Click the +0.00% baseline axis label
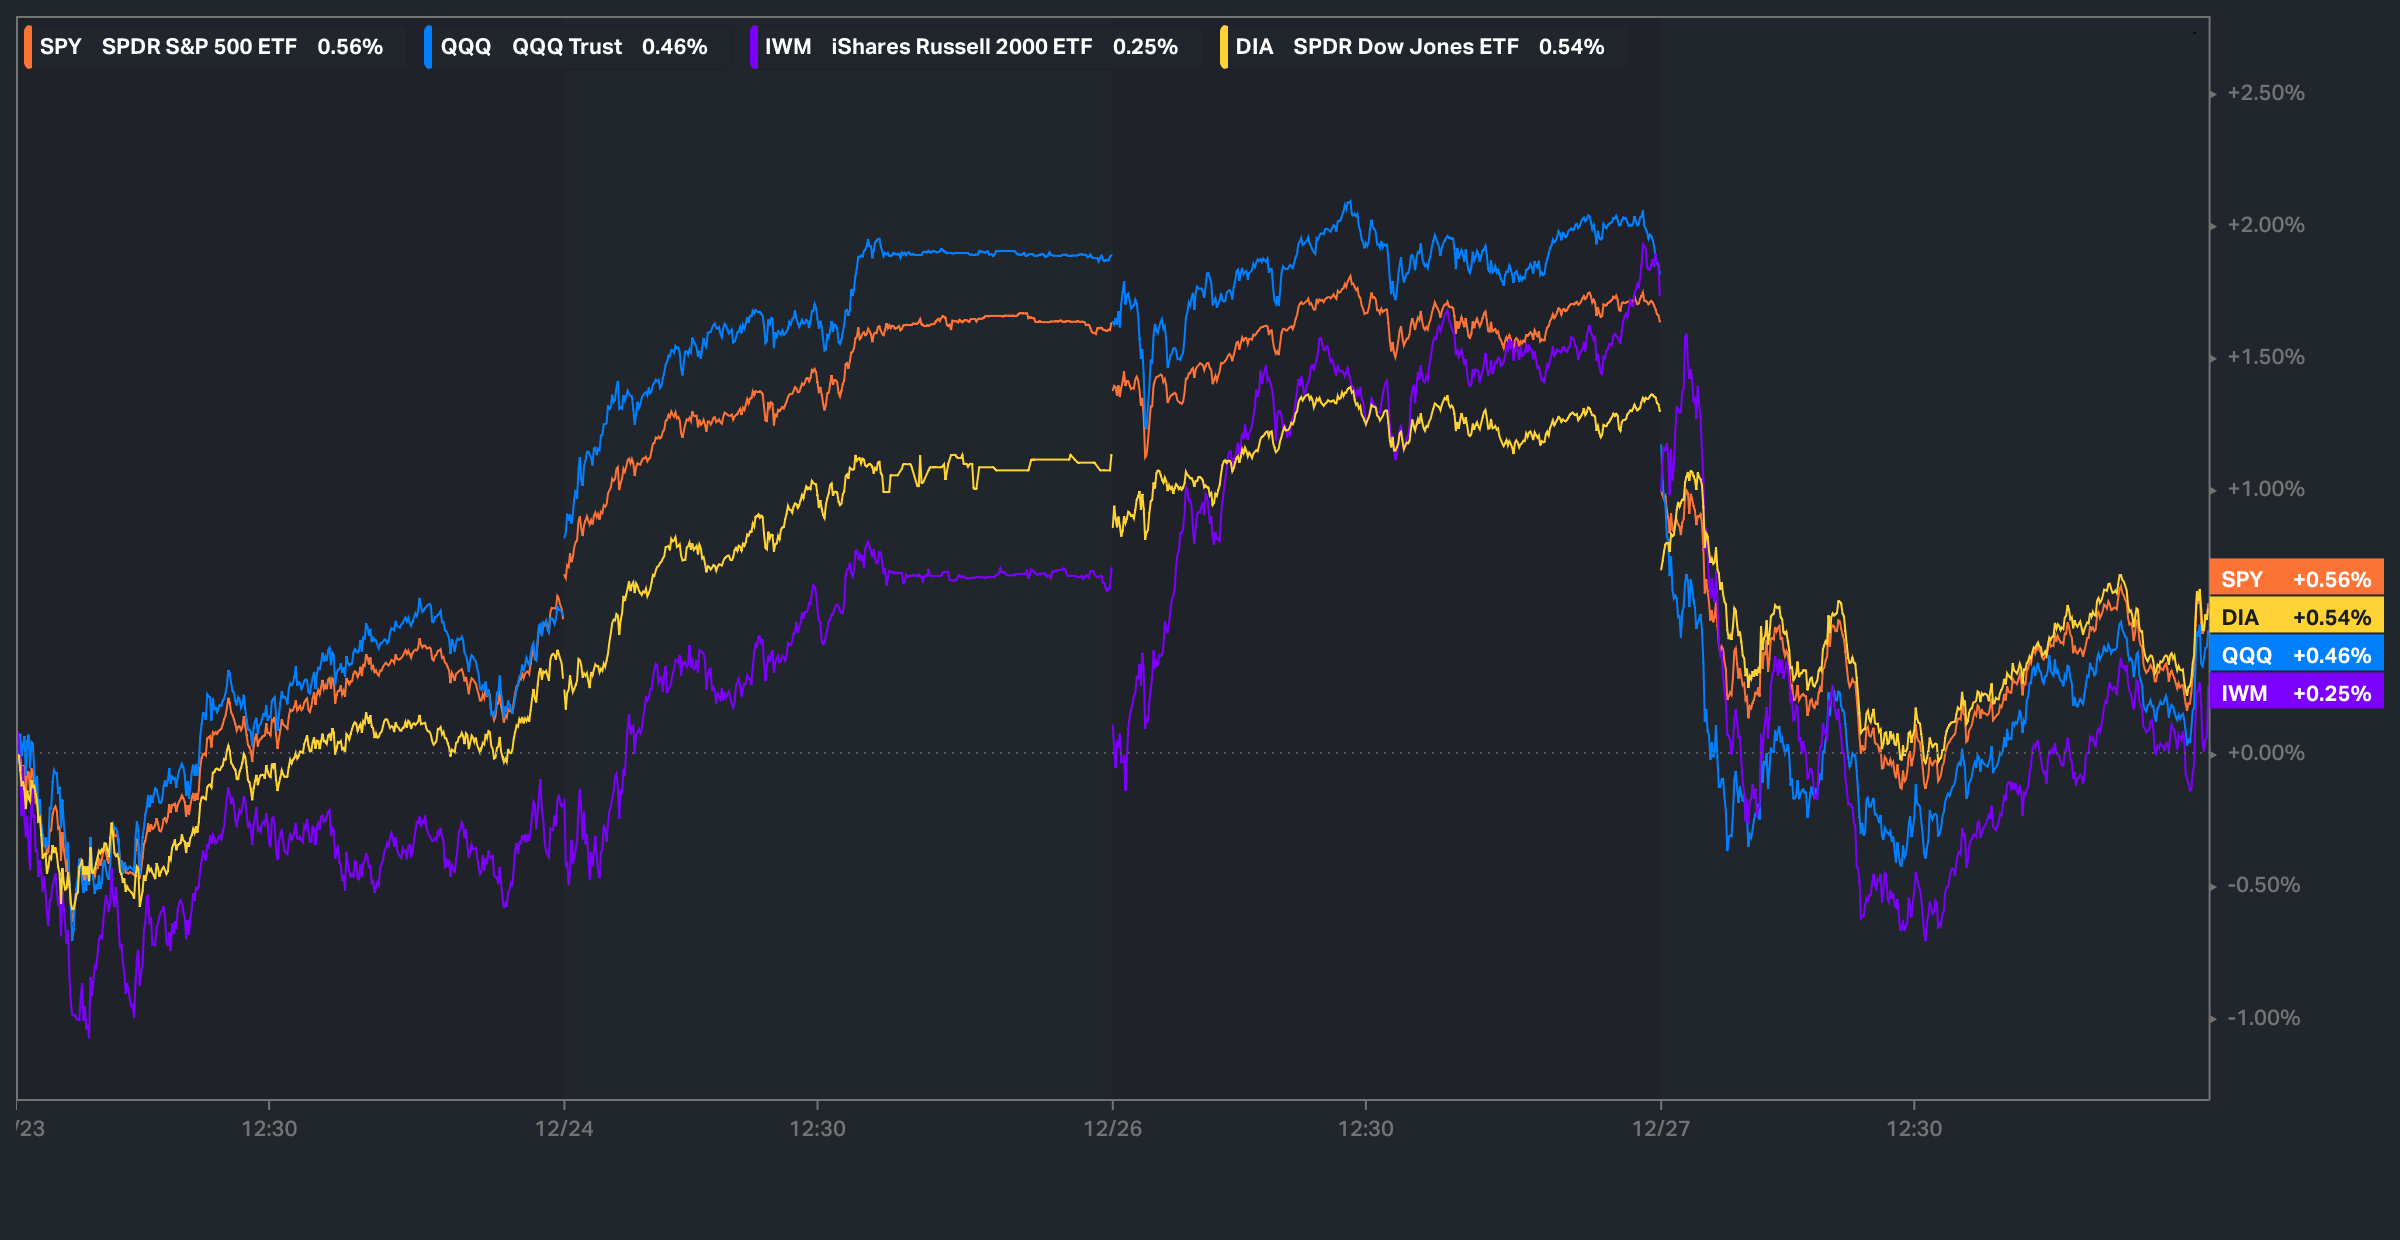 click(2265, 753)
